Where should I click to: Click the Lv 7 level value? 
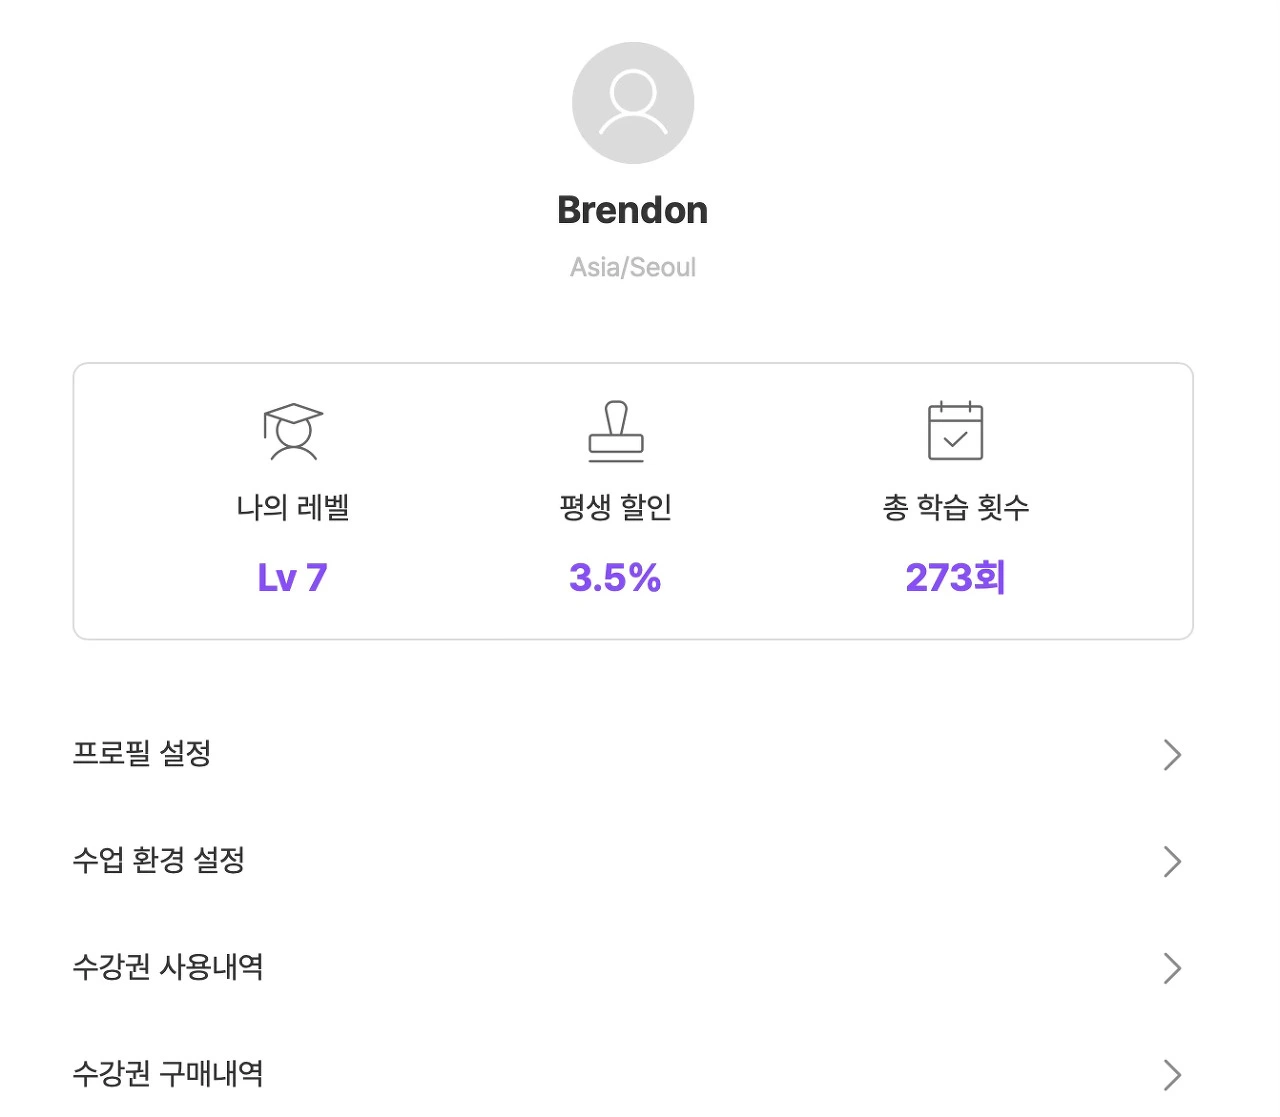[x=293, y=578]
